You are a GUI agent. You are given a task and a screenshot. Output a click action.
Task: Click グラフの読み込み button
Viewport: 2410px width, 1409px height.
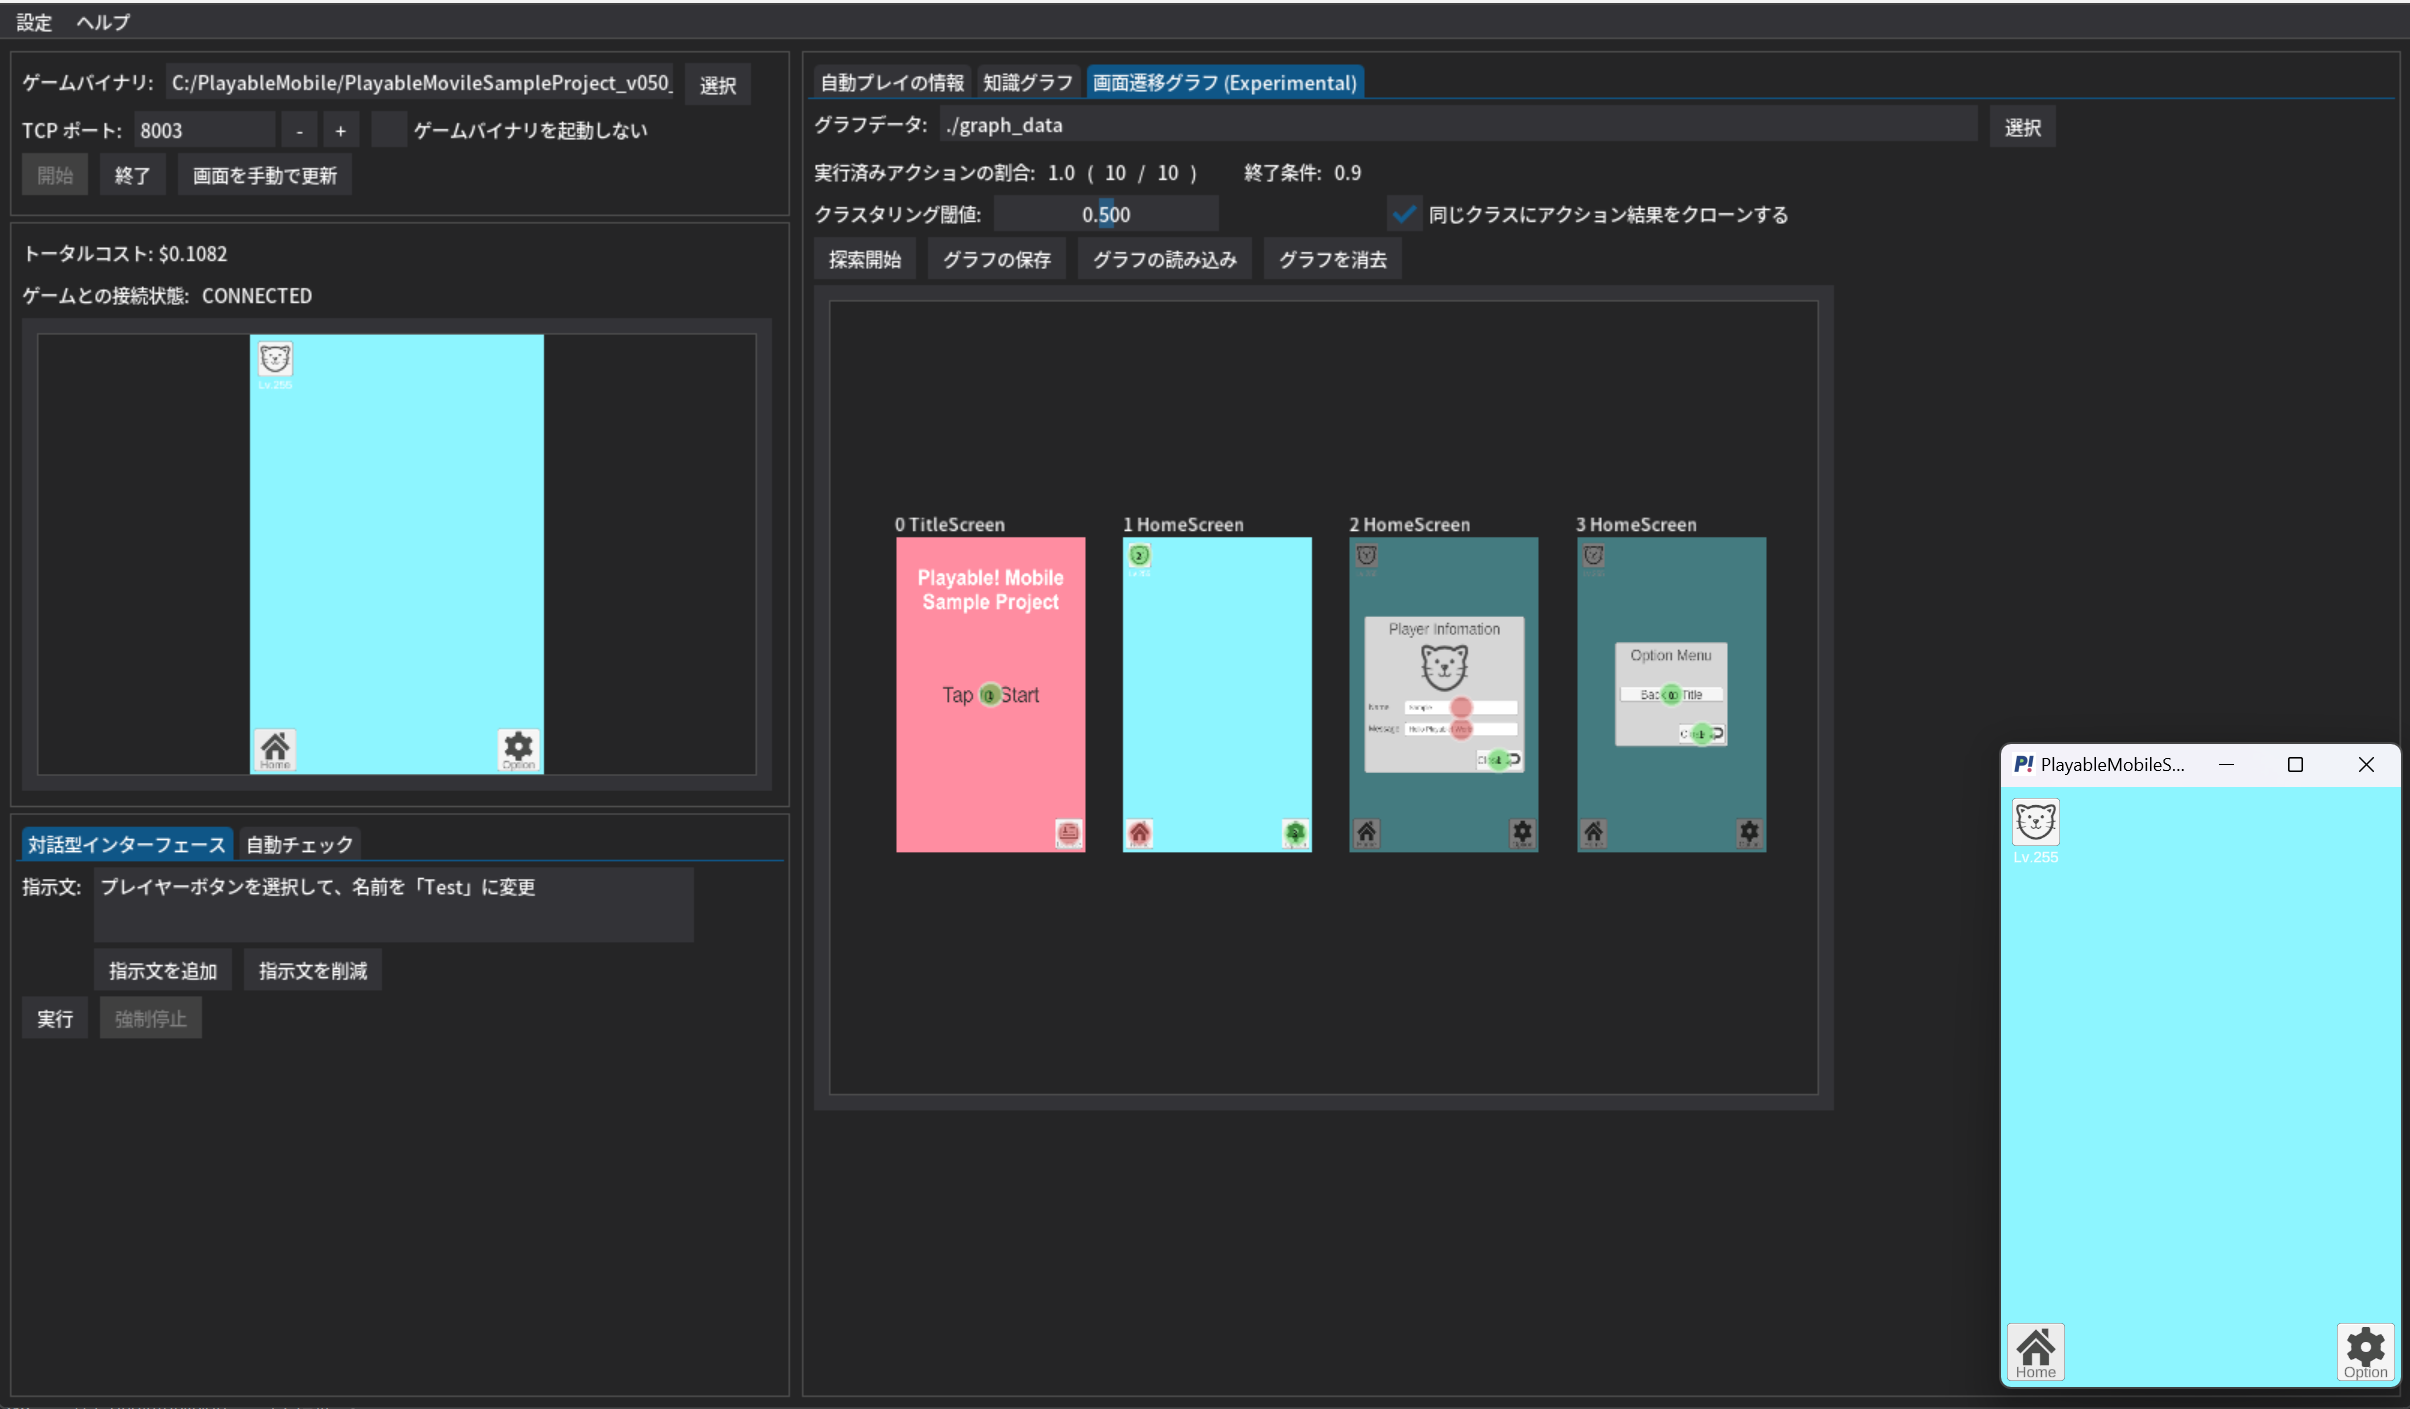1164,259
